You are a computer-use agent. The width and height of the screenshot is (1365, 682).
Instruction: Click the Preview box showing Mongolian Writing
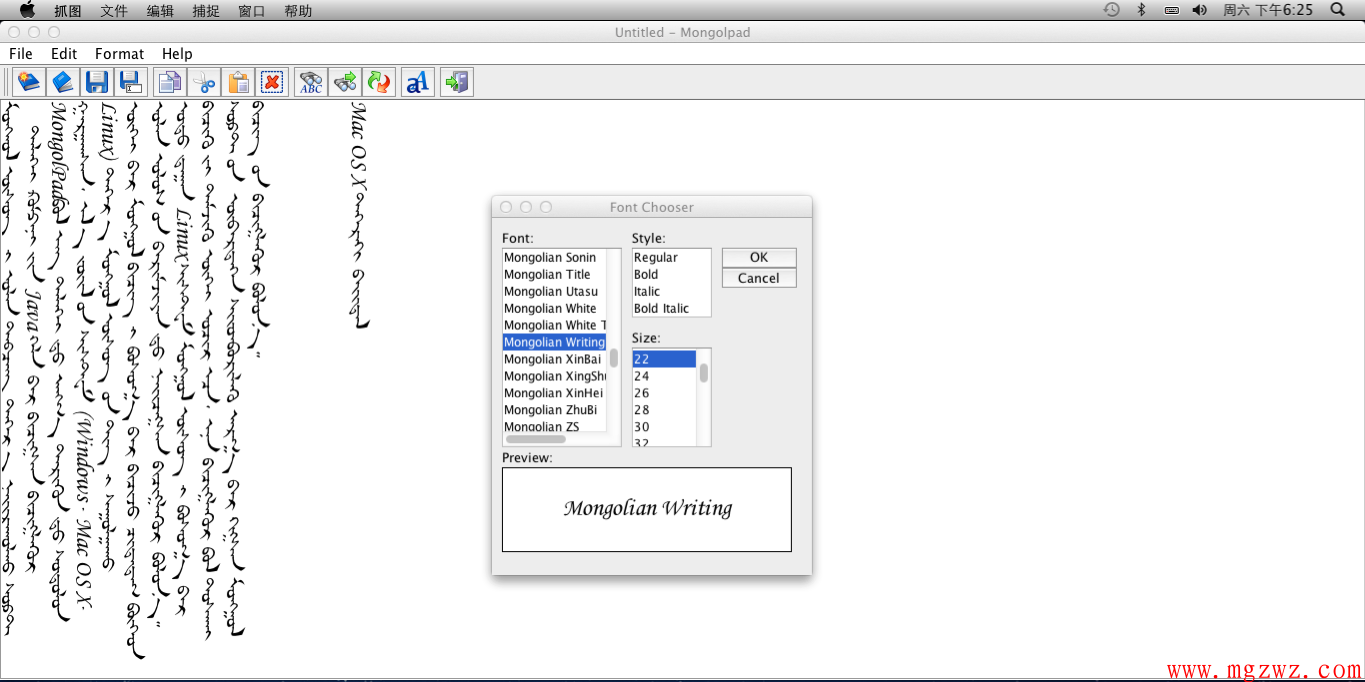pos(647,510)
